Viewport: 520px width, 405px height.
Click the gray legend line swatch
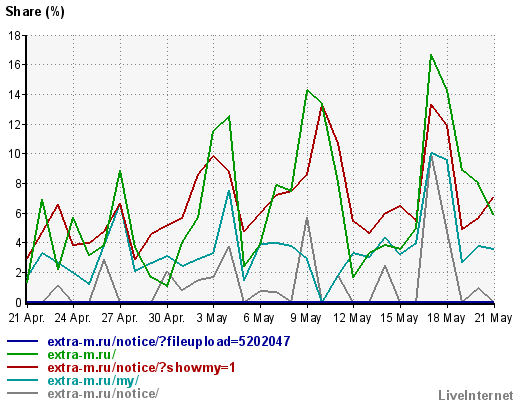(23, 393)
